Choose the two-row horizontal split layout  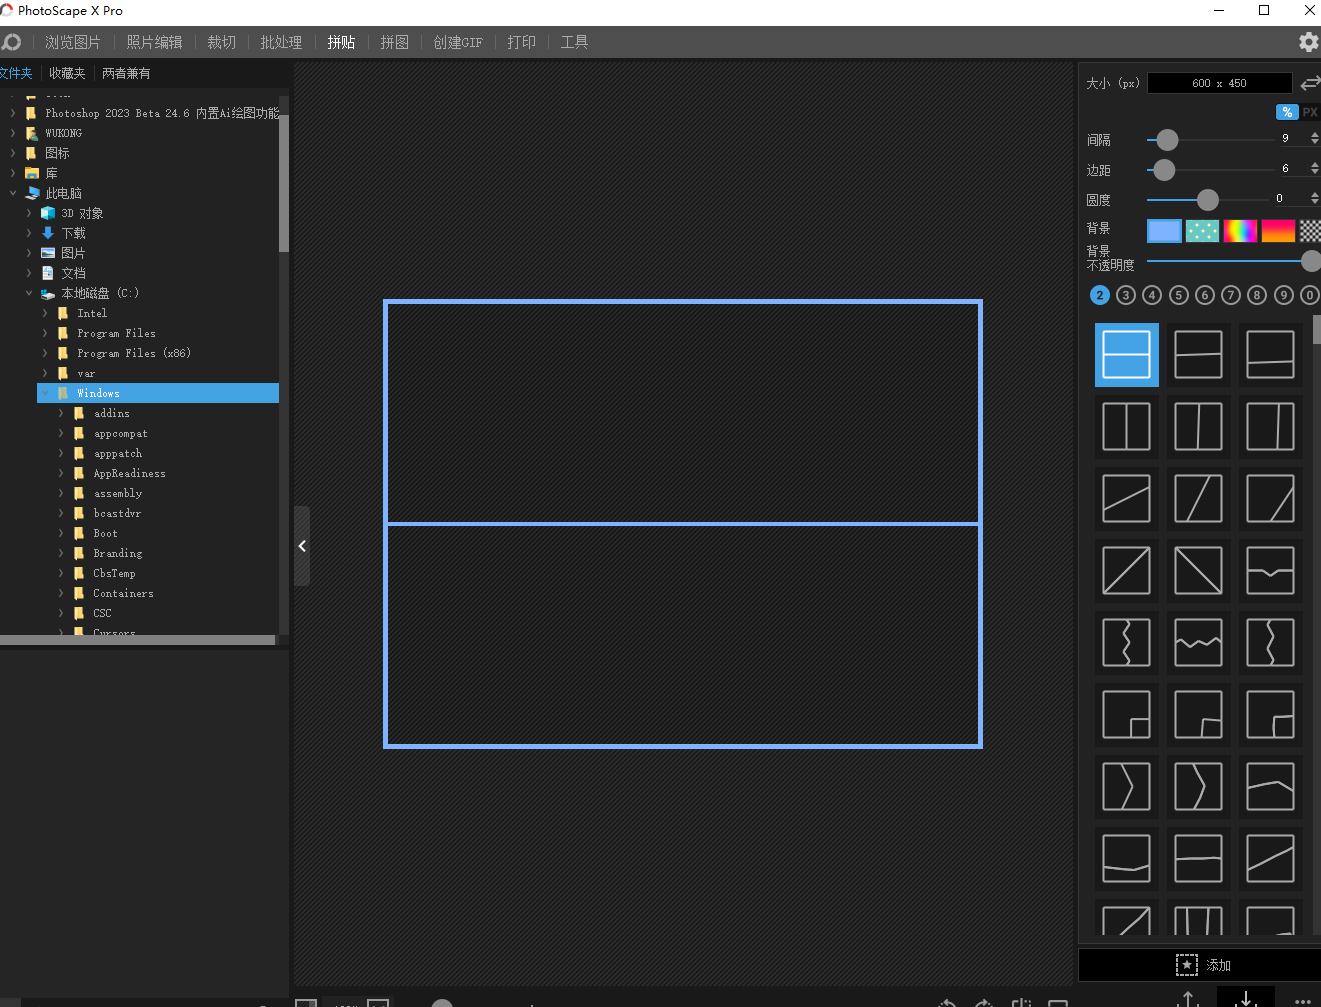click(1126, 355)
